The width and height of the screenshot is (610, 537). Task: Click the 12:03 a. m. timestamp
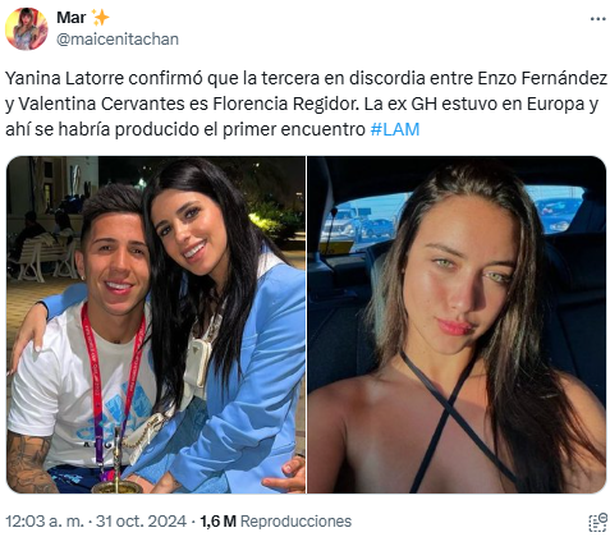point(45,521)
